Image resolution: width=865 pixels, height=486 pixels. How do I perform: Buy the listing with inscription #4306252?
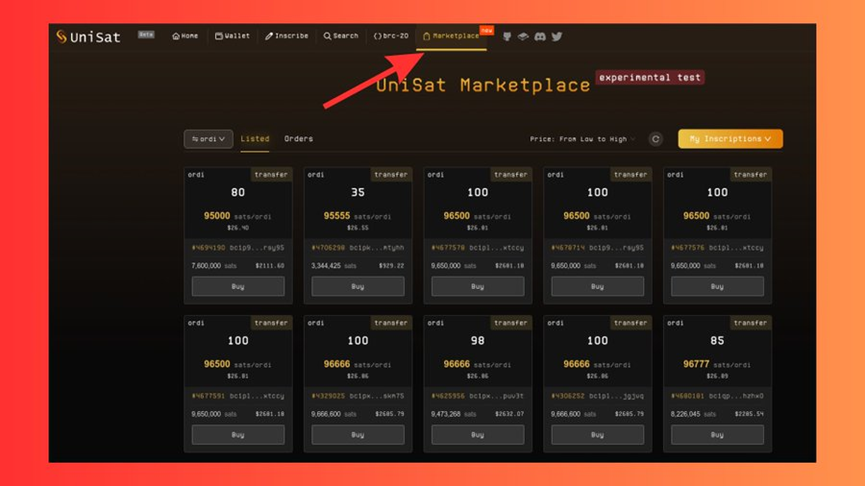[597, 435]
